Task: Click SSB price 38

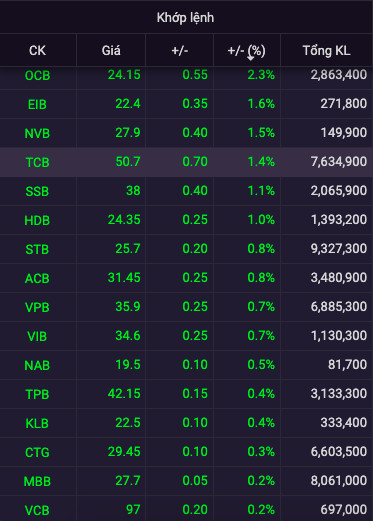Action: [133, 191]
